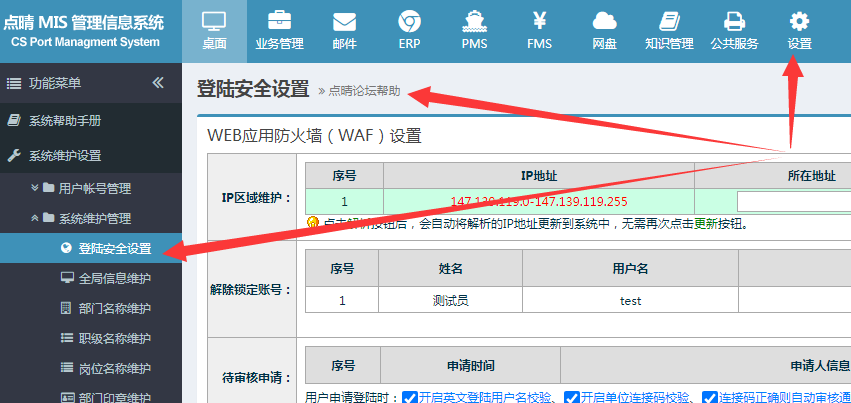Image resolution: width=851 pixels, height=403 pixels.
Task: Click the 知识管理 book icon
Action: tap(669, 21)
